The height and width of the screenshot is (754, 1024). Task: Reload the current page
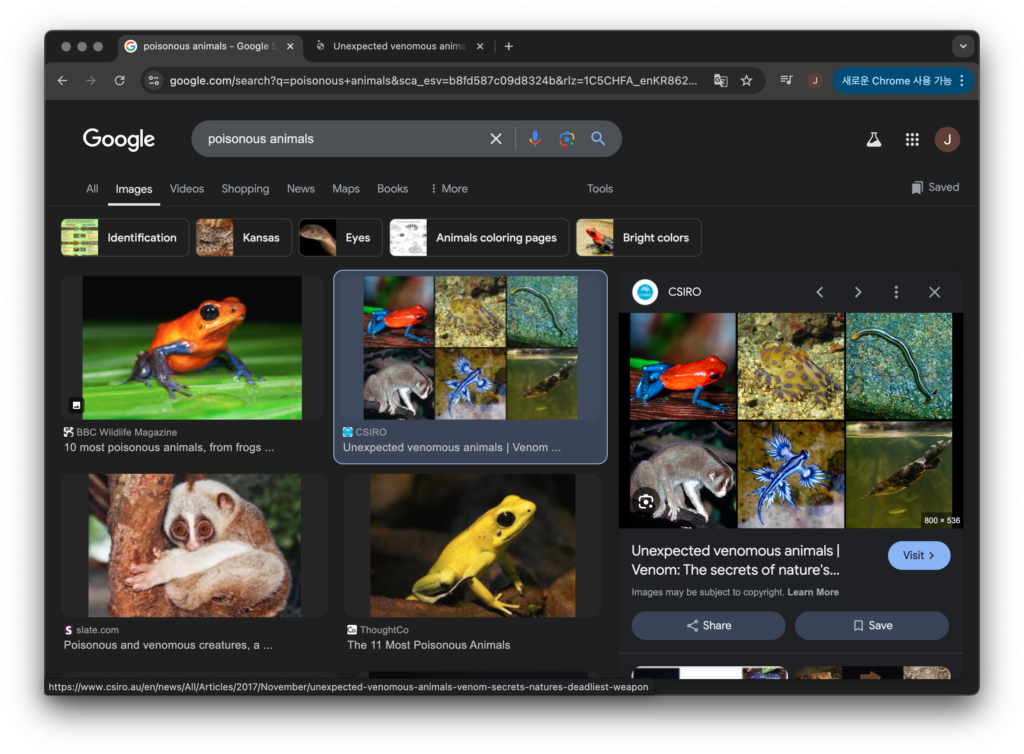pyautogui.click(x=120, y=81)
